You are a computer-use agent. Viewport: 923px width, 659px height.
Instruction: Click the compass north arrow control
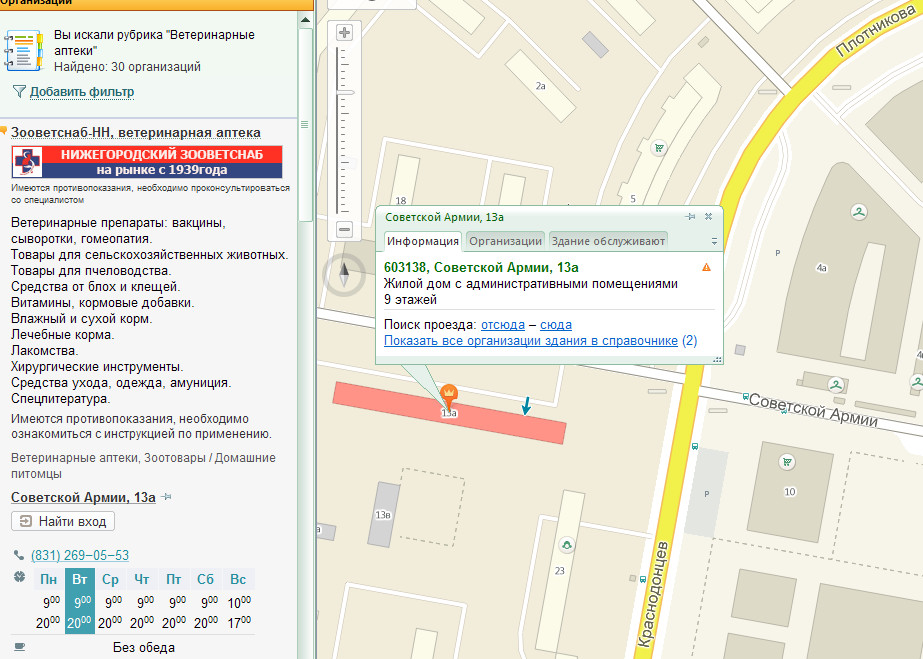345,271
